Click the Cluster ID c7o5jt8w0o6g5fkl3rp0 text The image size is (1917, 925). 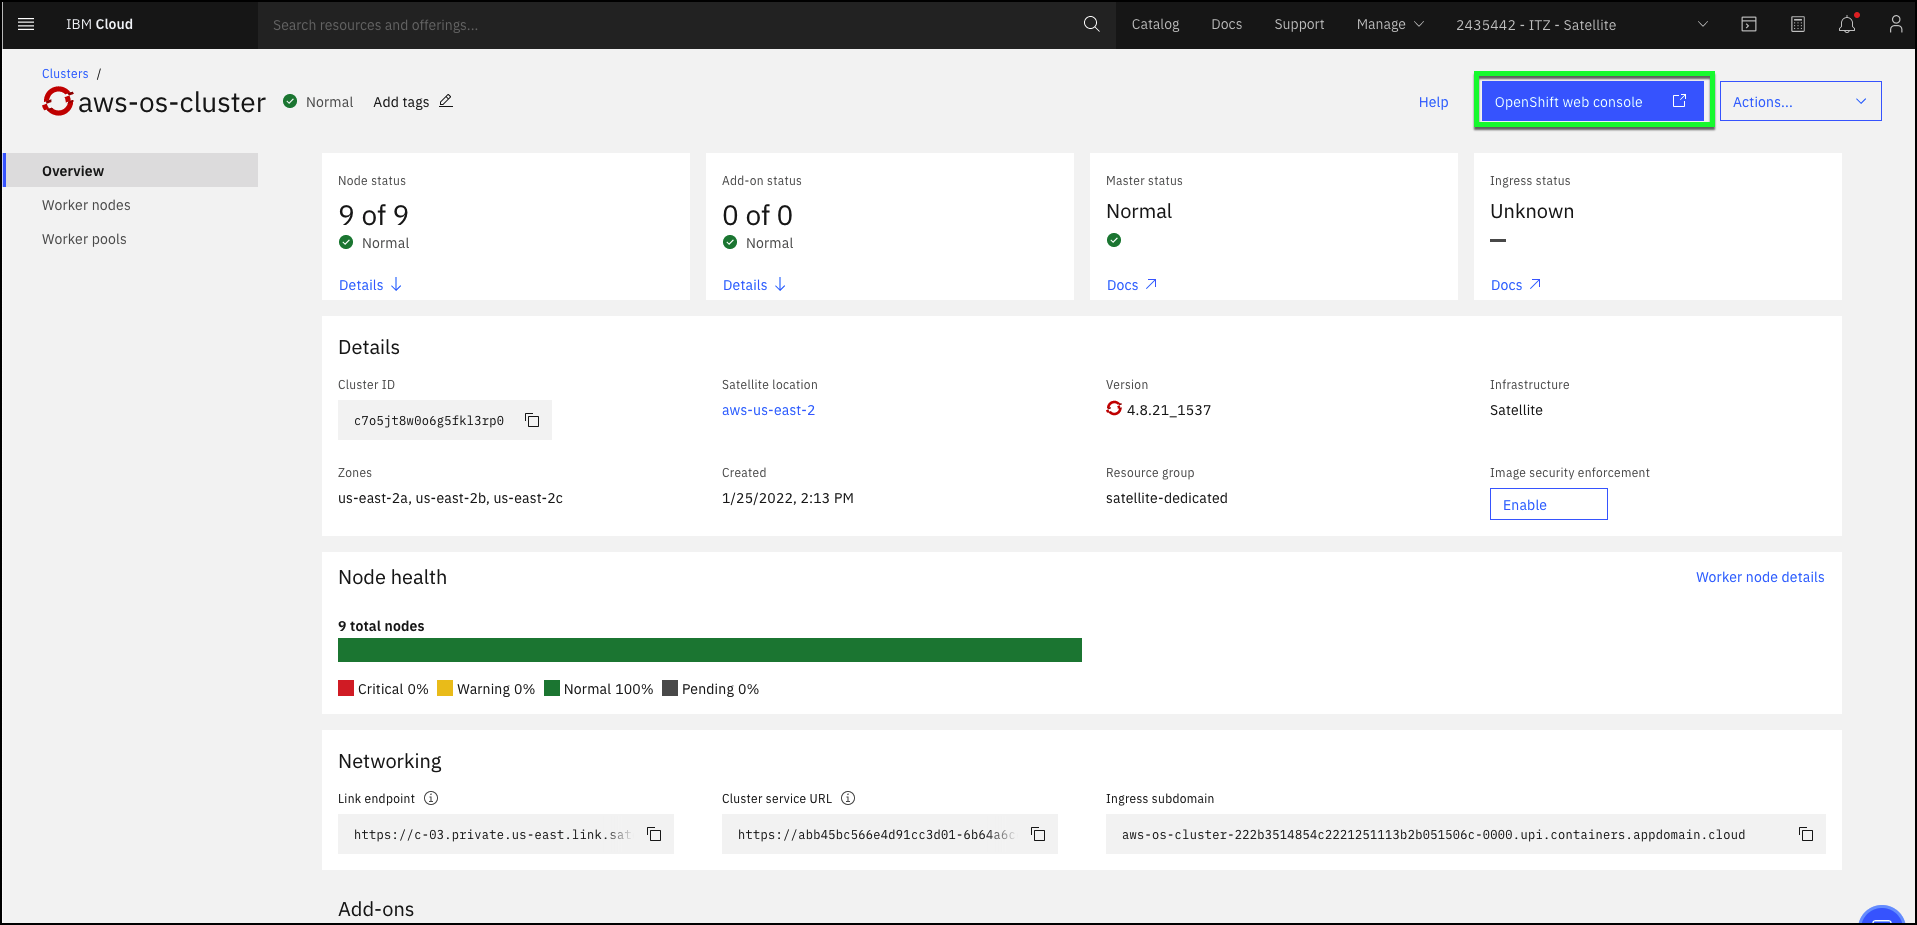pos(429,421)
